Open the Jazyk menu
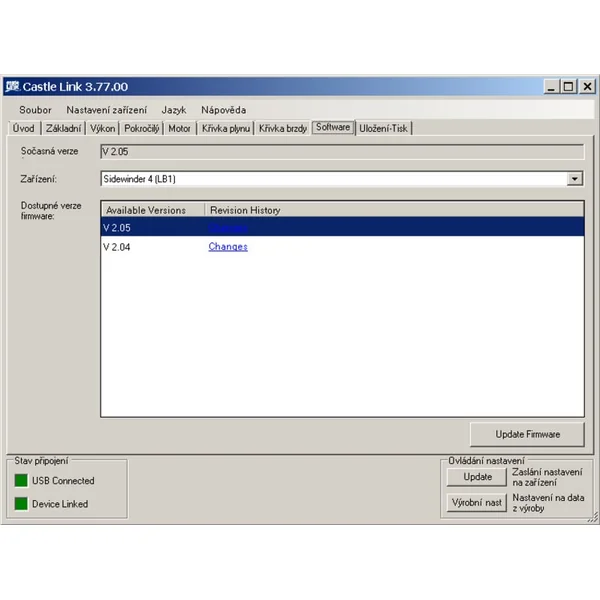This screenshot has width=600, height=600. [174, 109]
